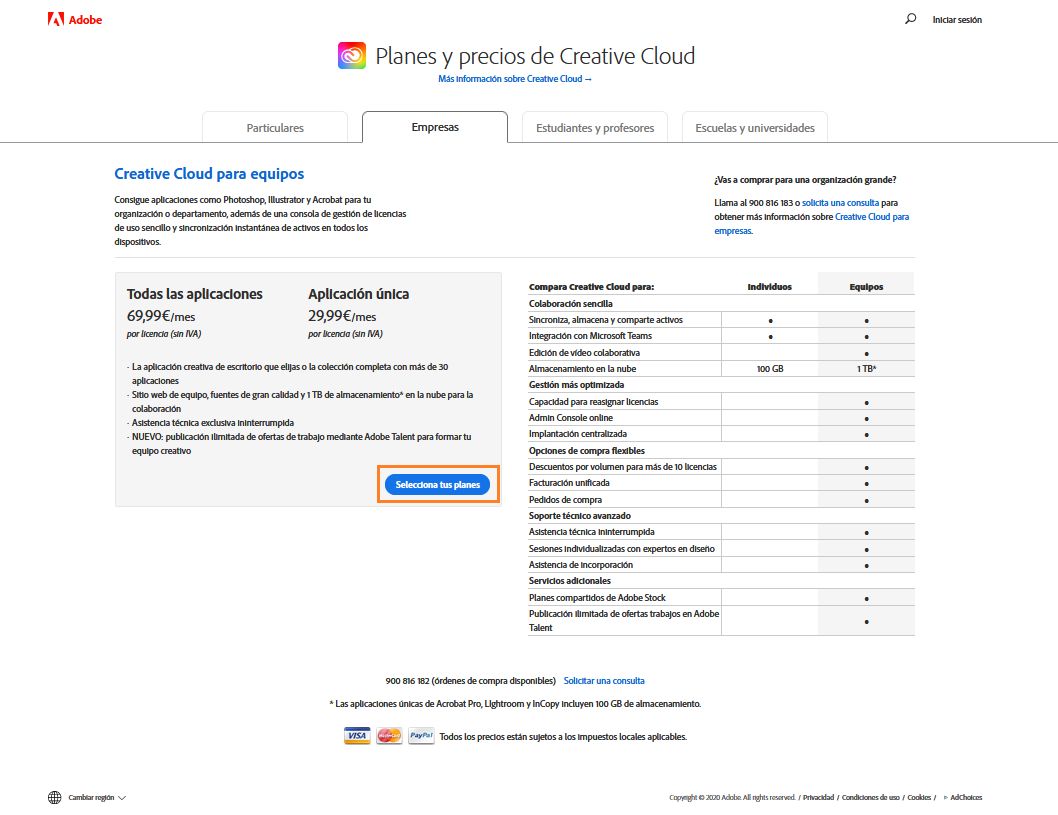Click the Facturación unificada row
The image size is (1058, 815).
721,483
